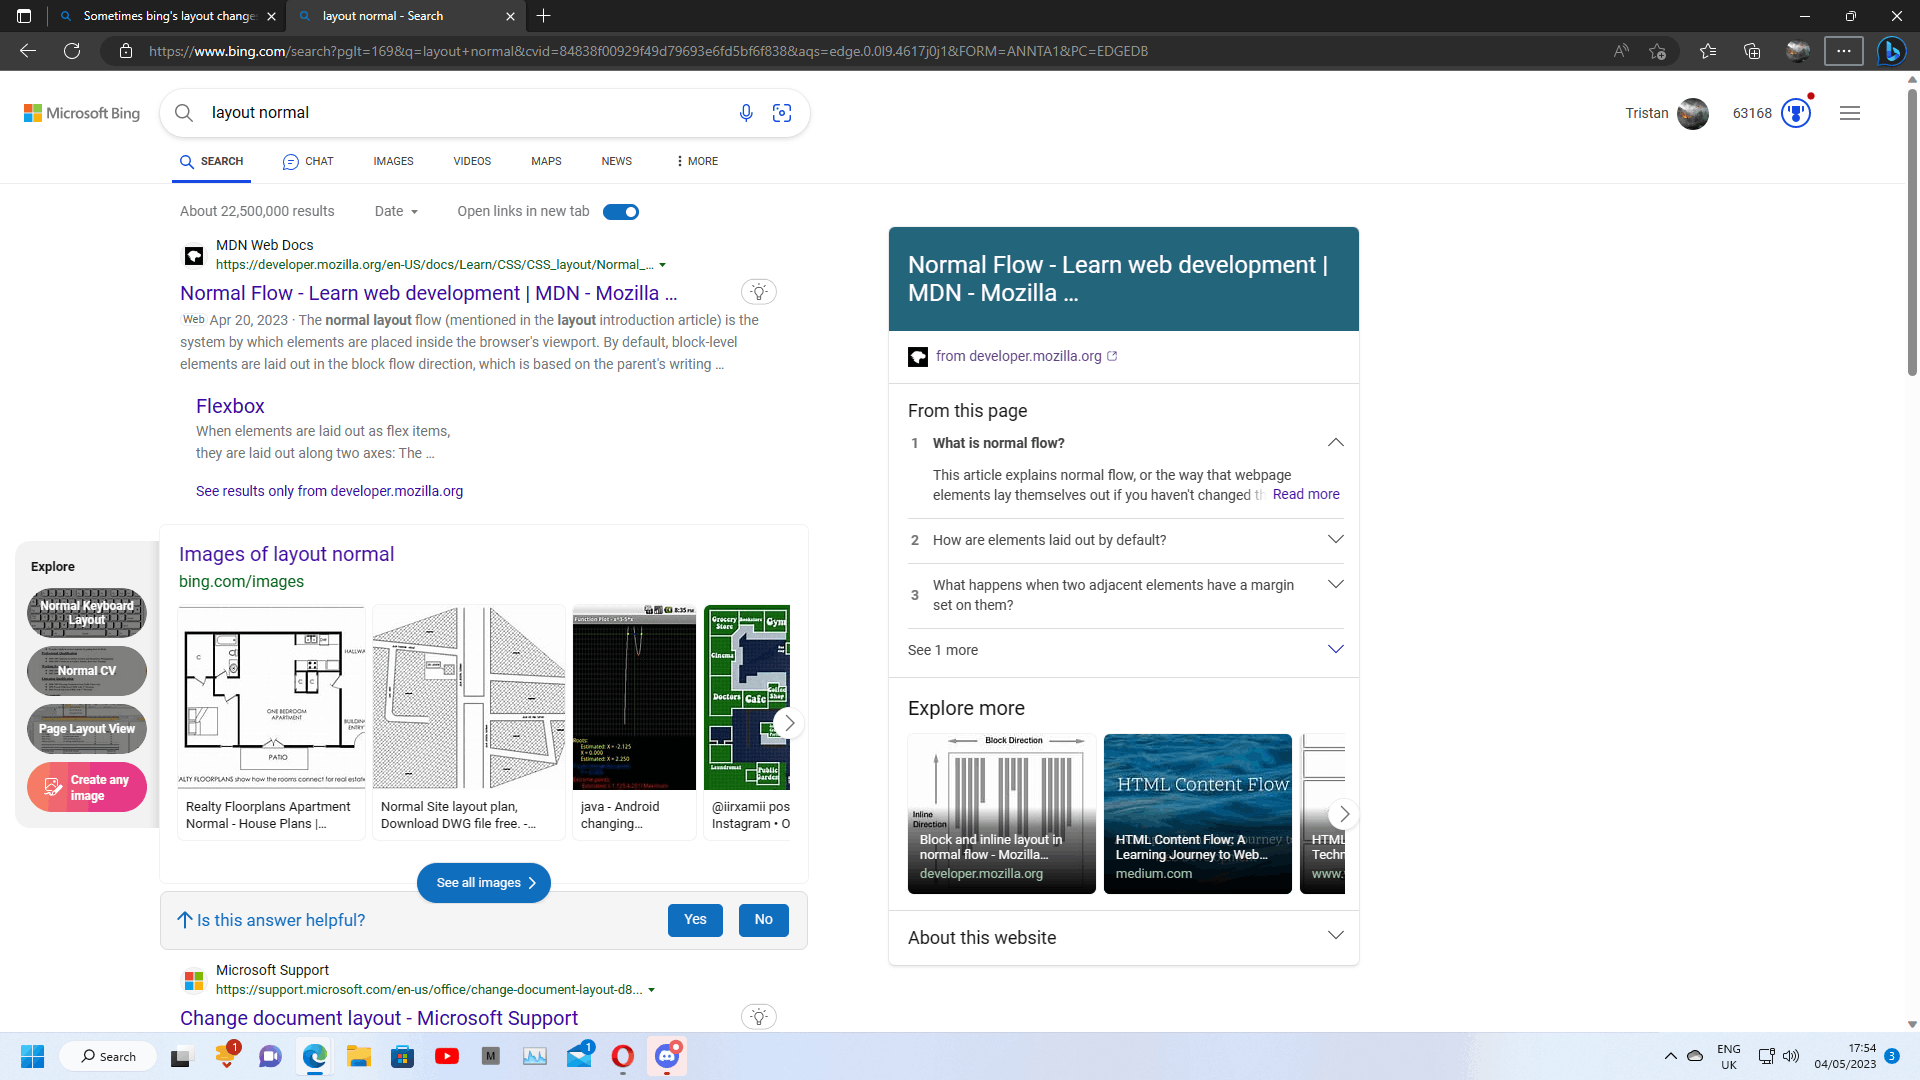Click the page vertical scrollbar thumb
The width and height of the screenshot is (1920, 1080).
[x=1912, y=230]
